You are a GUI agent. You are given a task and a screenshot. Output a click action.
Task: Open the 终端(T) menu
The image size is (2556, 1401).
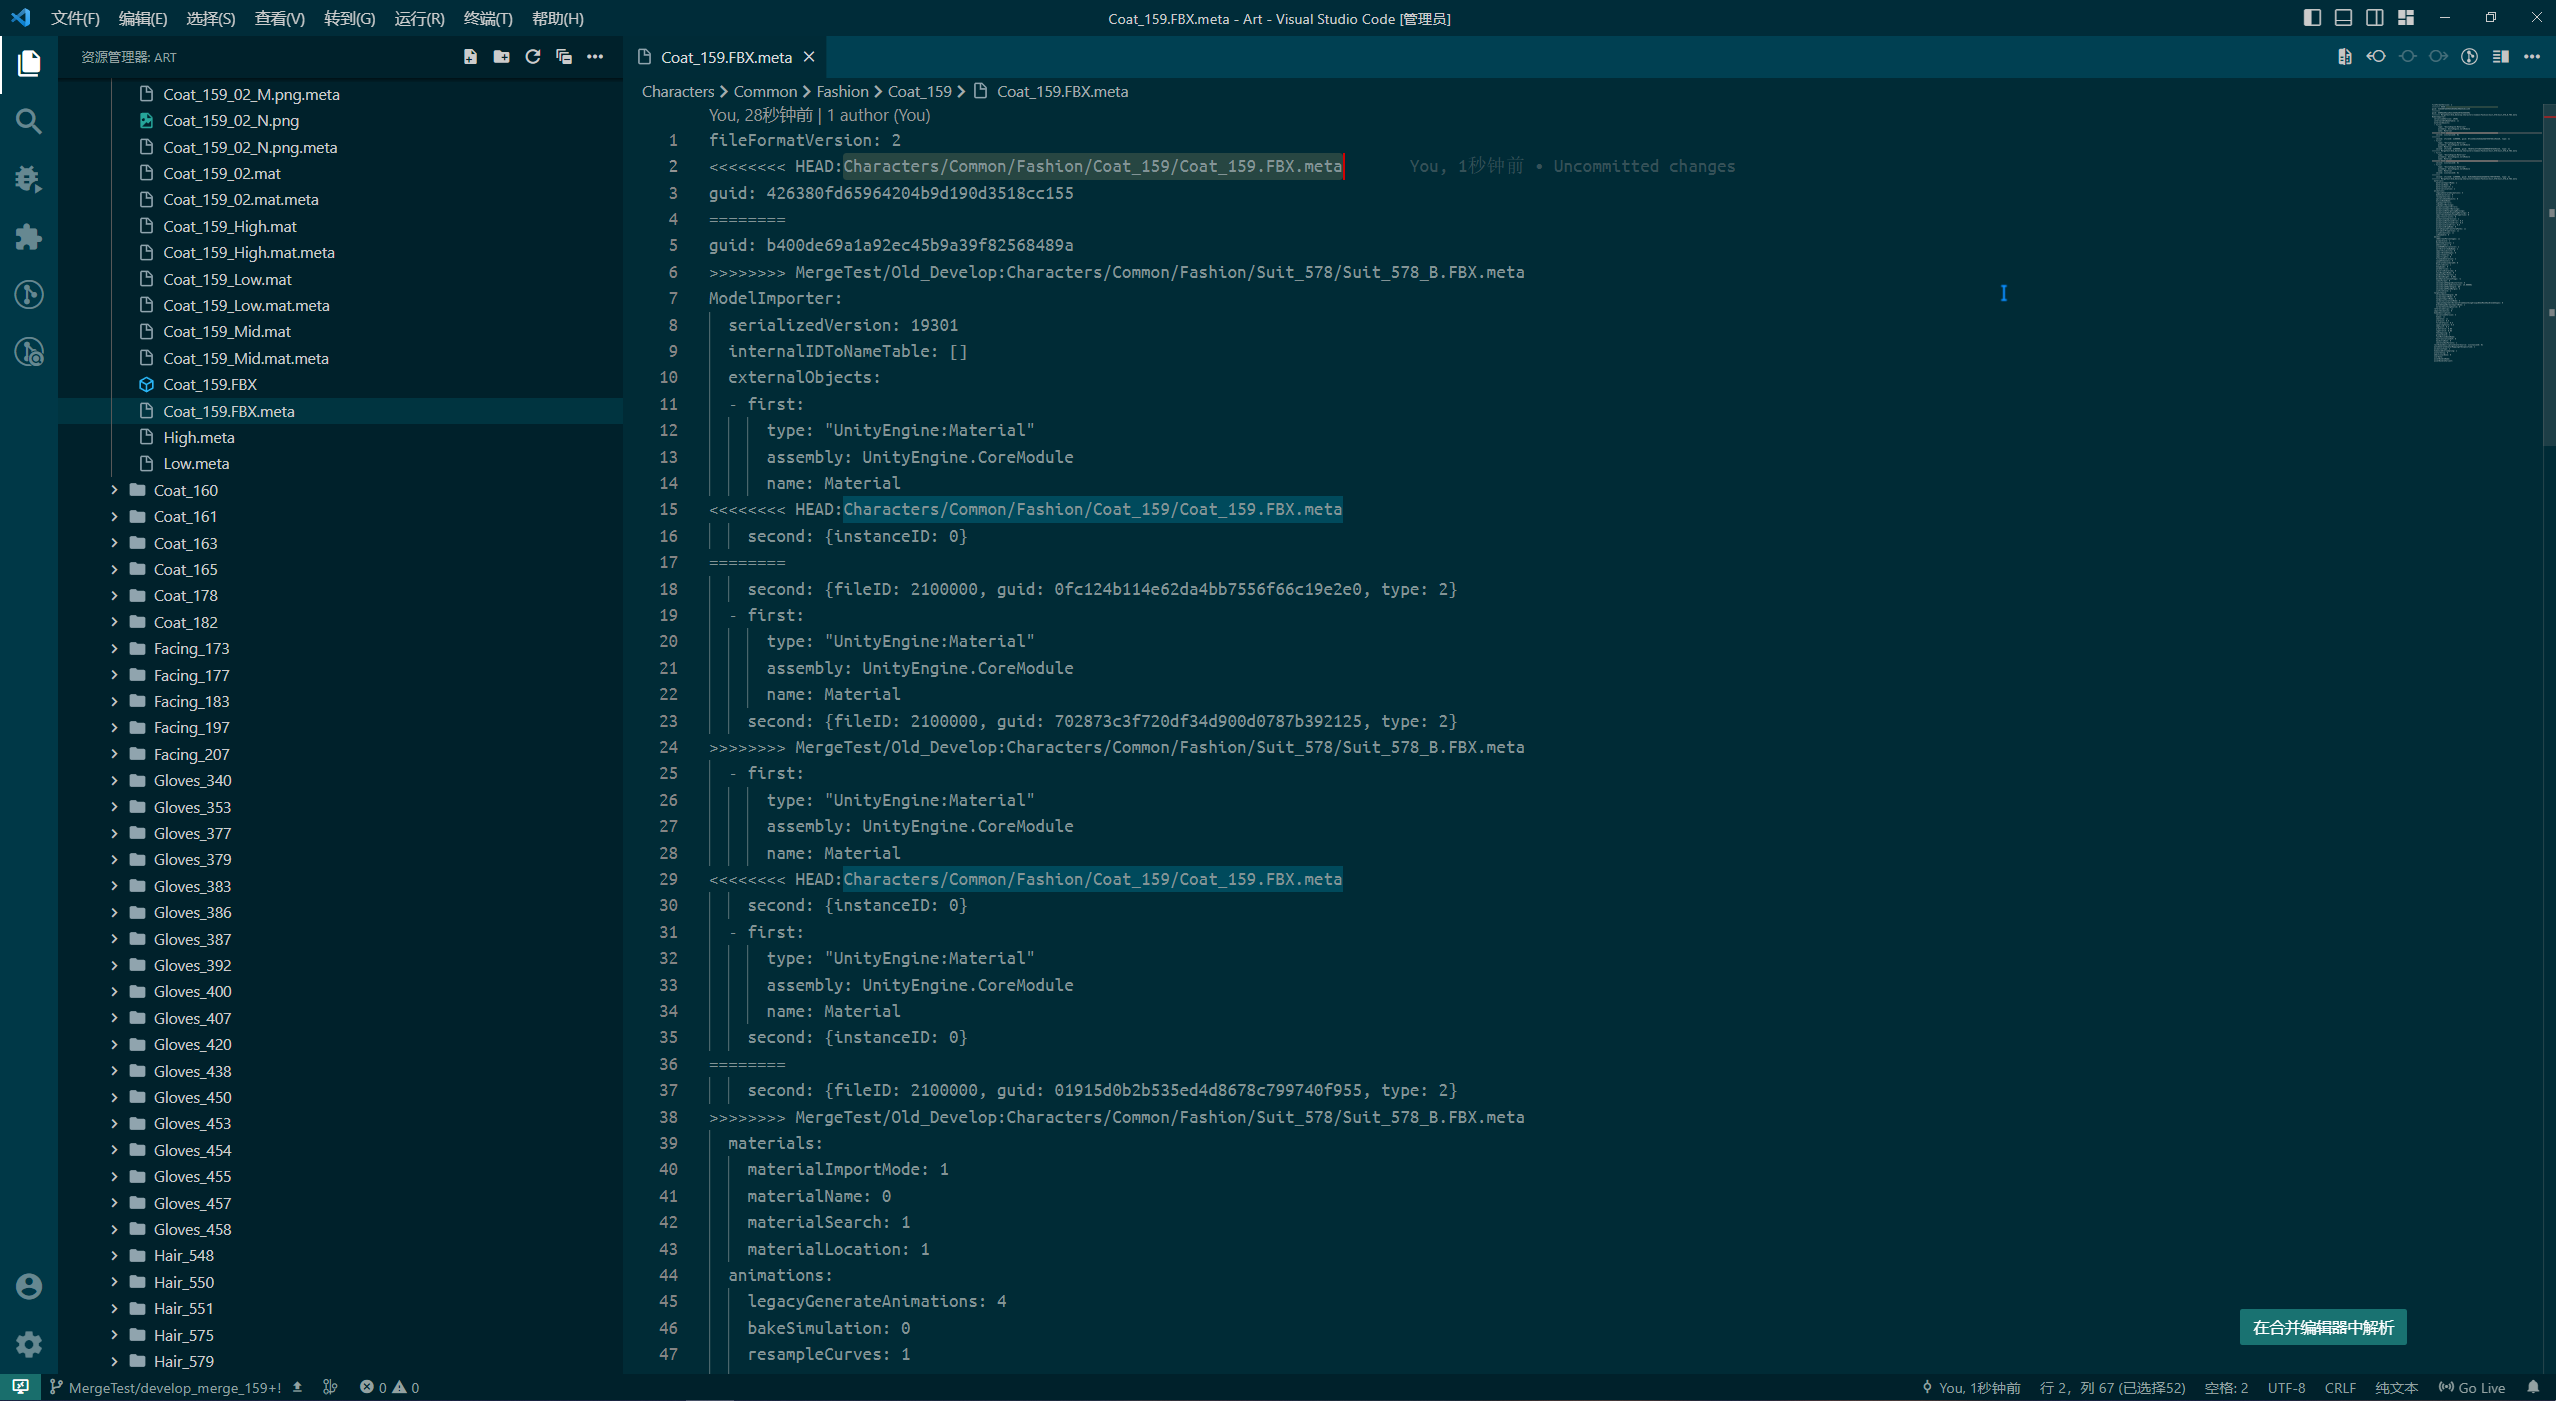point(488,18)
